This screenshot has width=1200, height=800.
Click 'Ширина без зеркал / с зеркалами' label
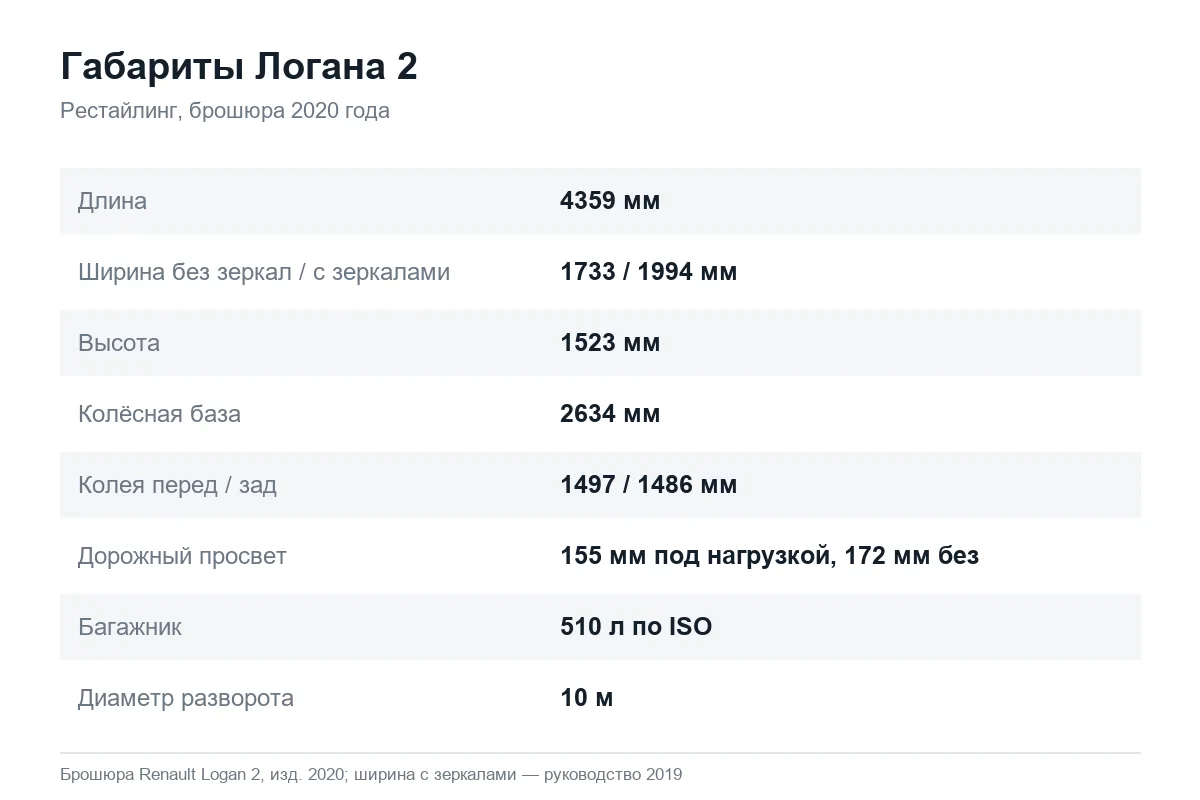264,272
